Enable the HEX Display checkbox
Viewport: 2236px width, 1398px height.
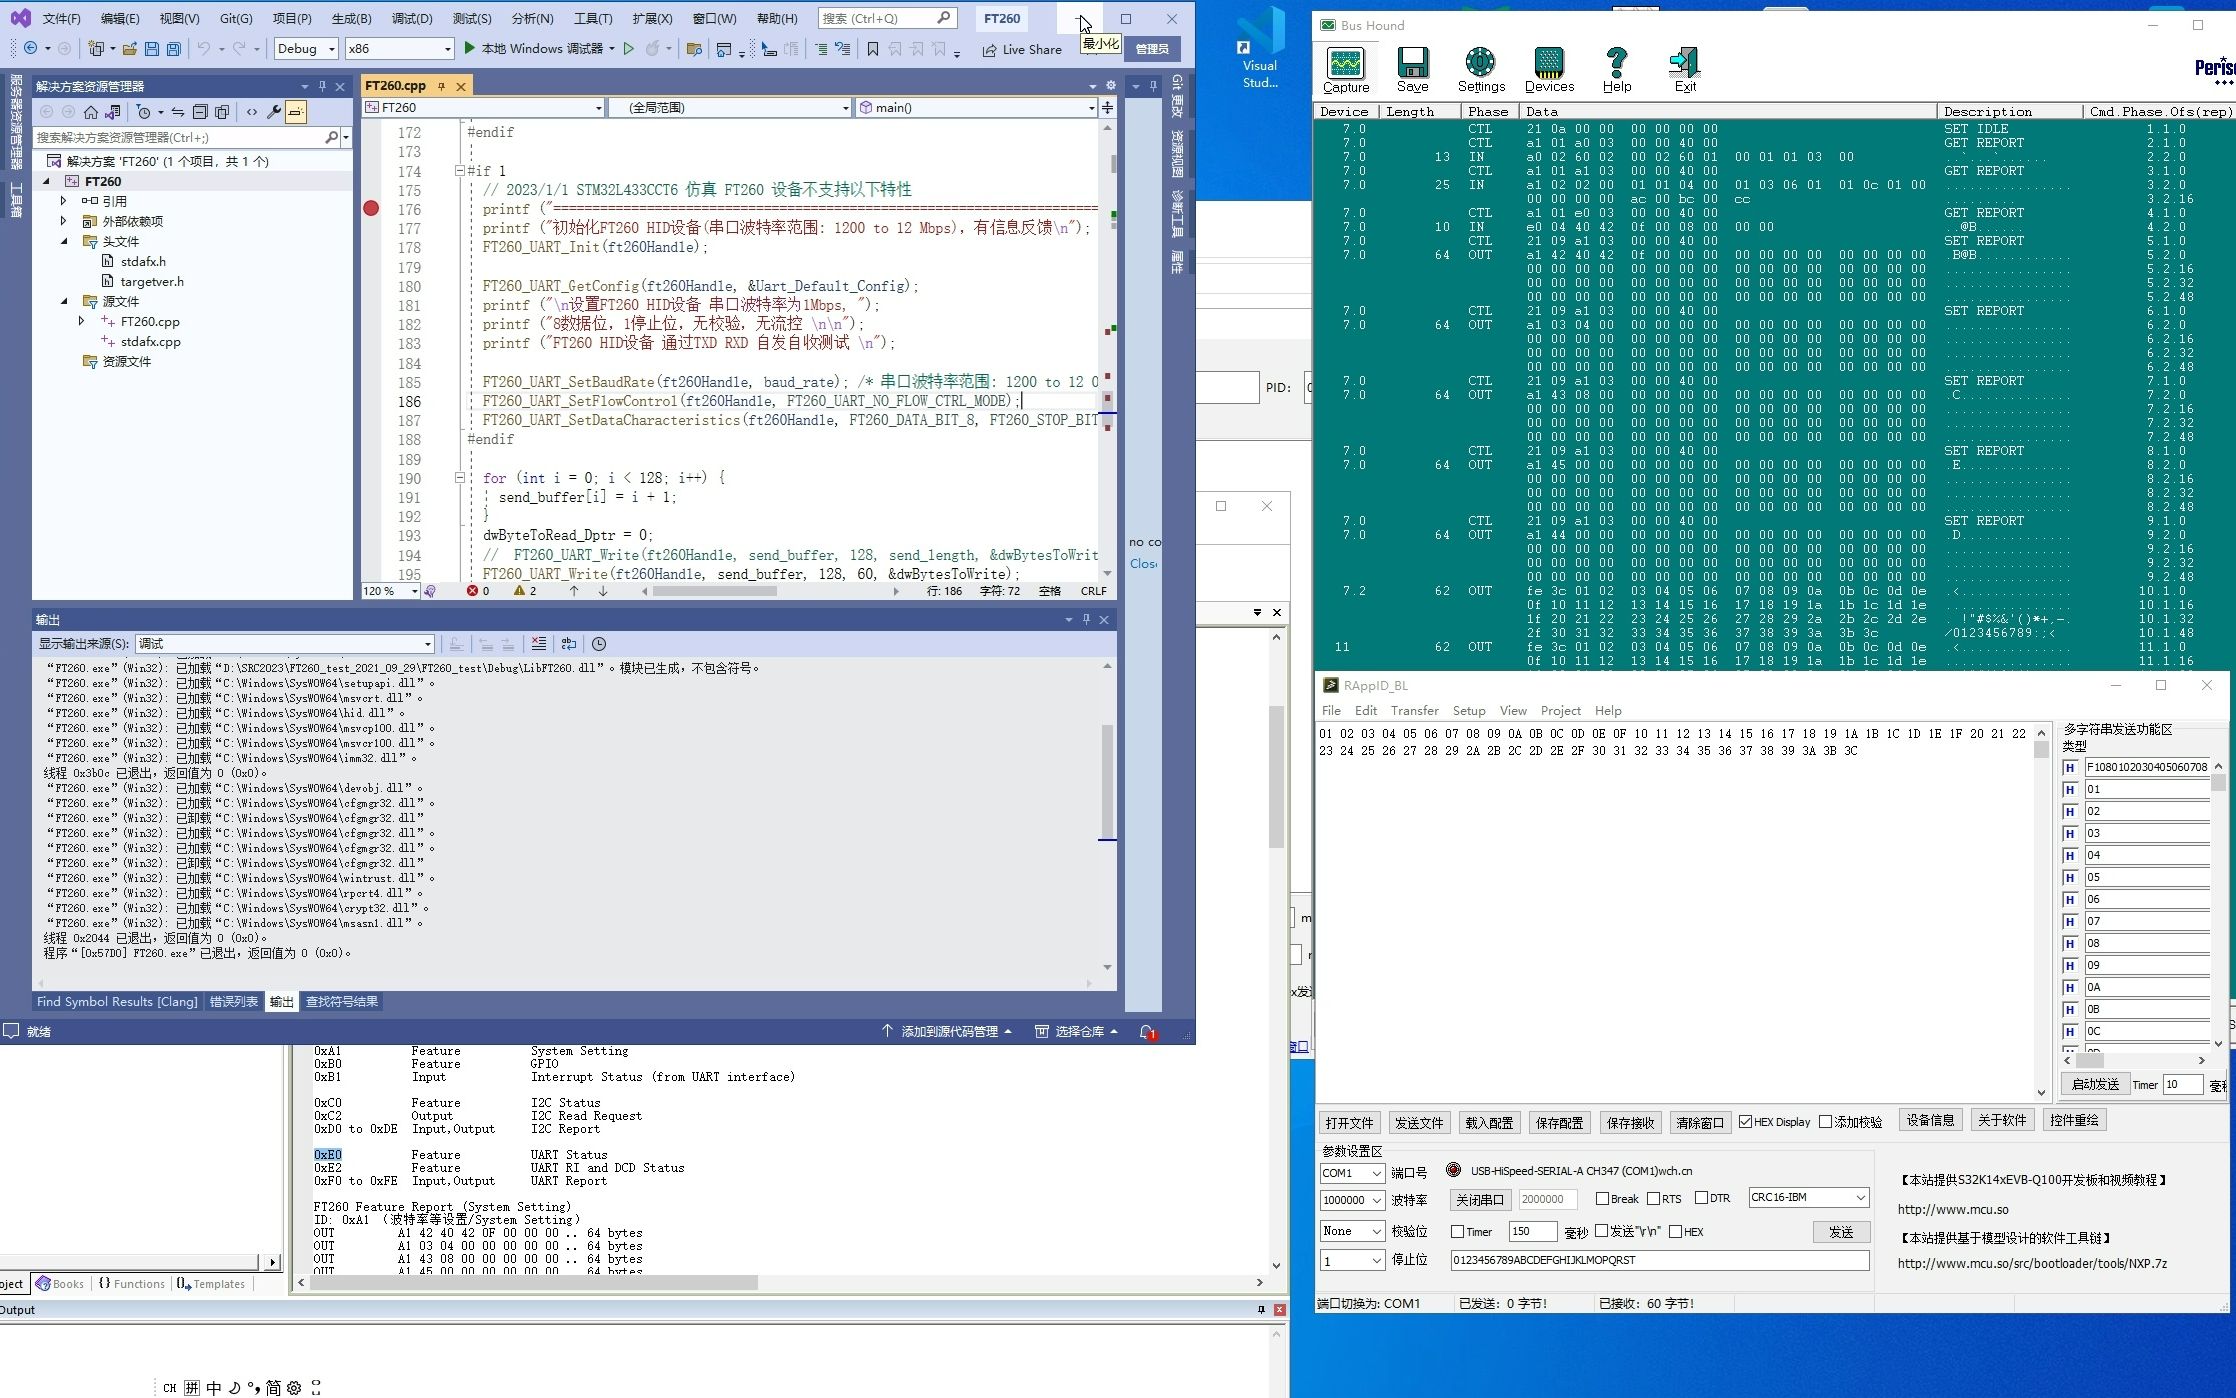pos(1746,1121)
